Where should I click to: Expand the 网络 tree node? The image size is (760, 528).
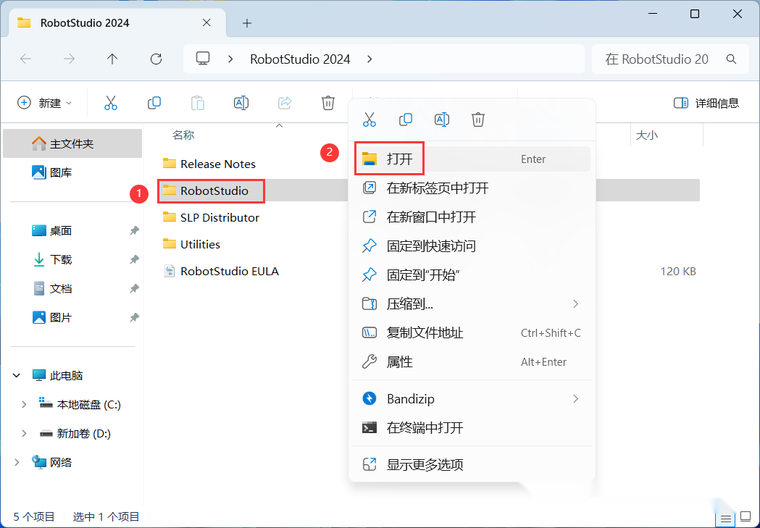pyautogui.click(x=16, y=463)
